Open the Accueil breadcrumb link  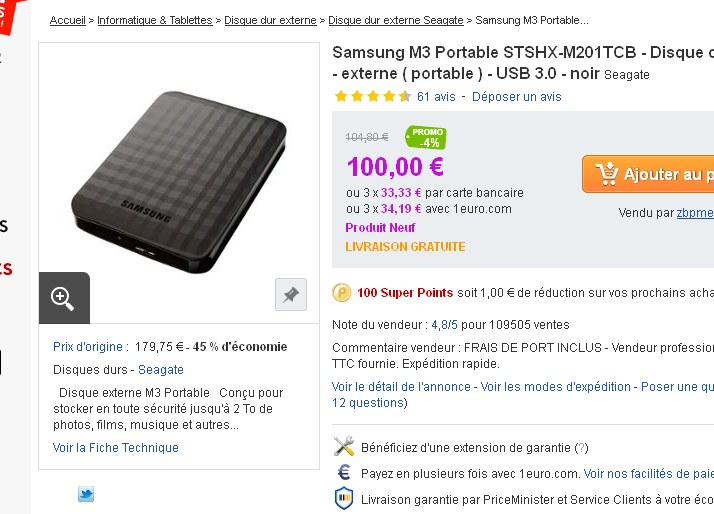(67, 20)
